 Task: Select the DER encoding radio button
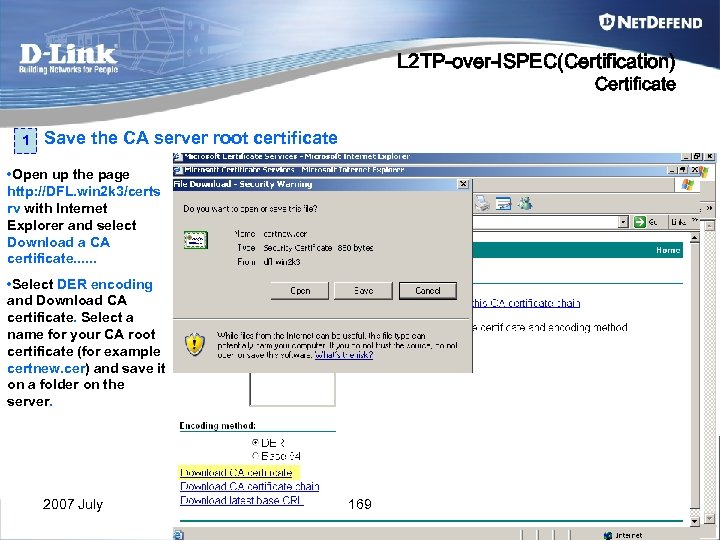(255, 443)
